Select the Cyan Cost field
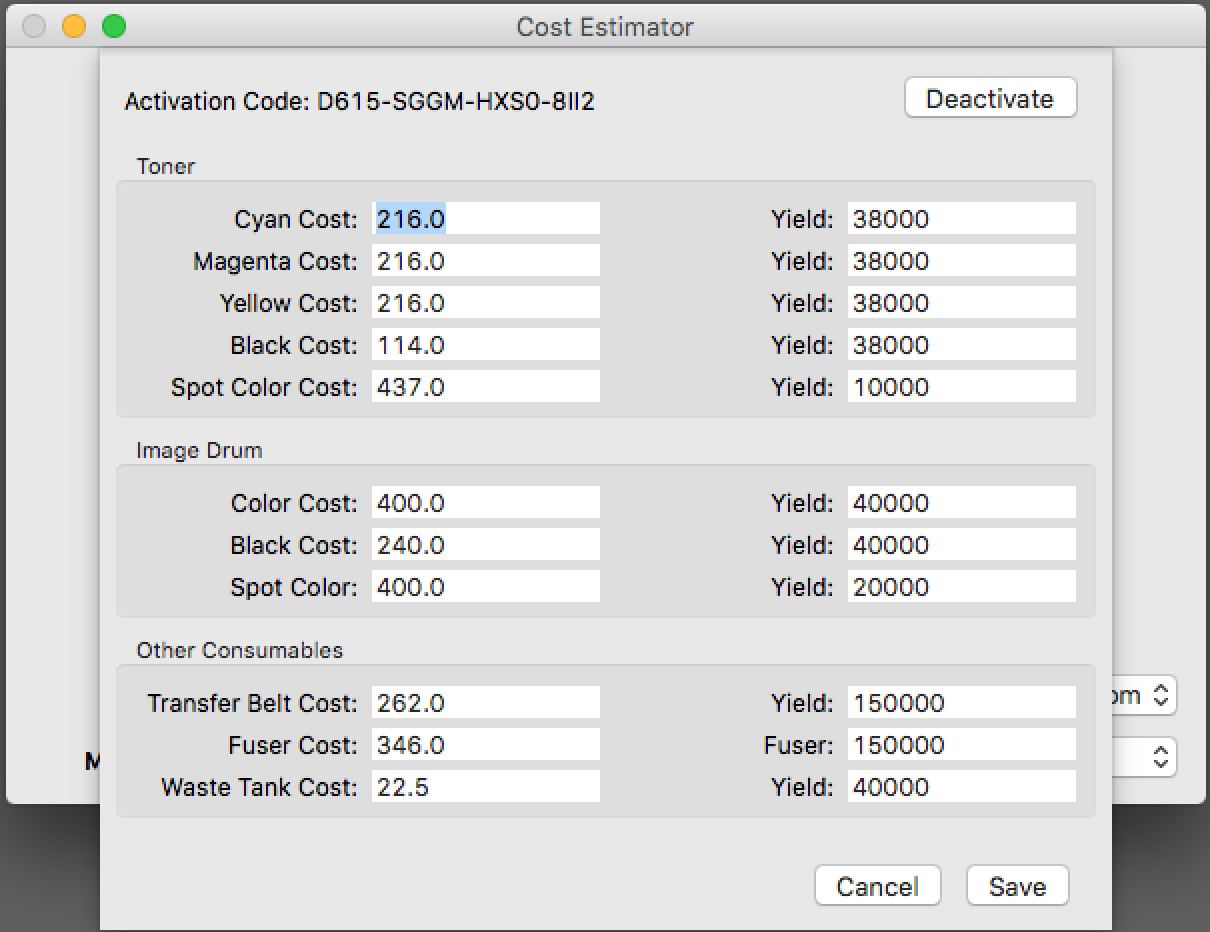 coord(486,219)
